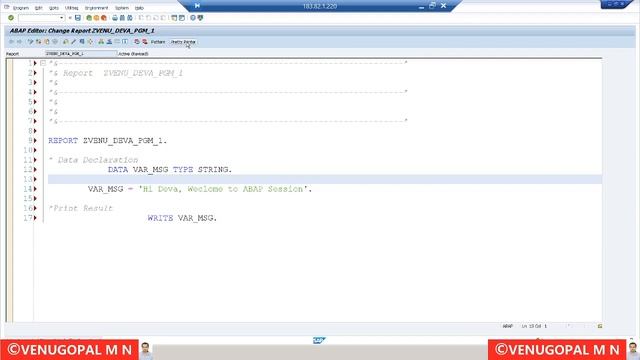This screenshot has width=640, height=360.
Task: Set a session breakpoint with stop icon
Action: 137,42
